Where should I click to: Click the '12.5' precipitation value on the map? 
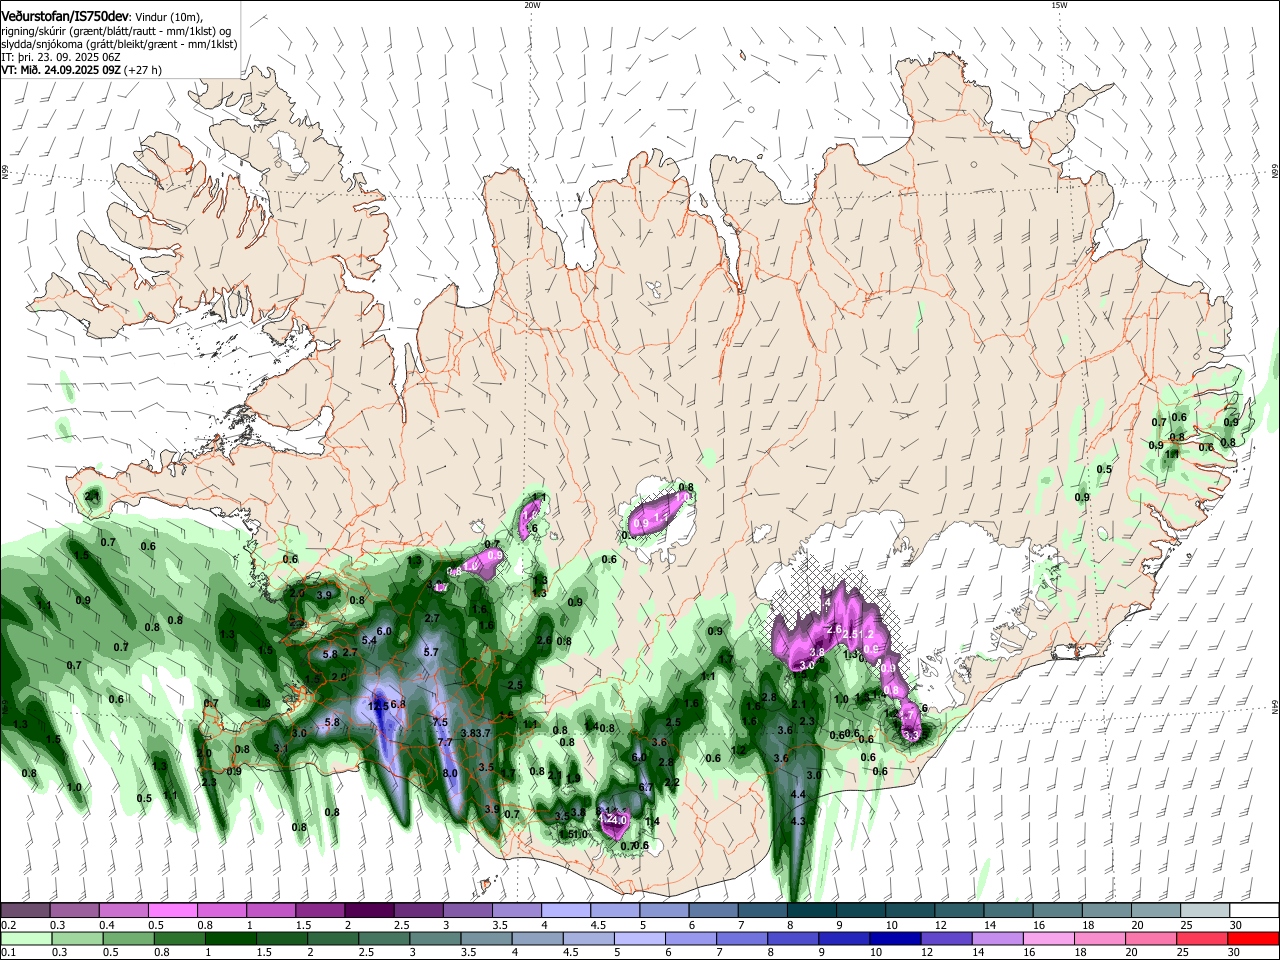(379, 706)
